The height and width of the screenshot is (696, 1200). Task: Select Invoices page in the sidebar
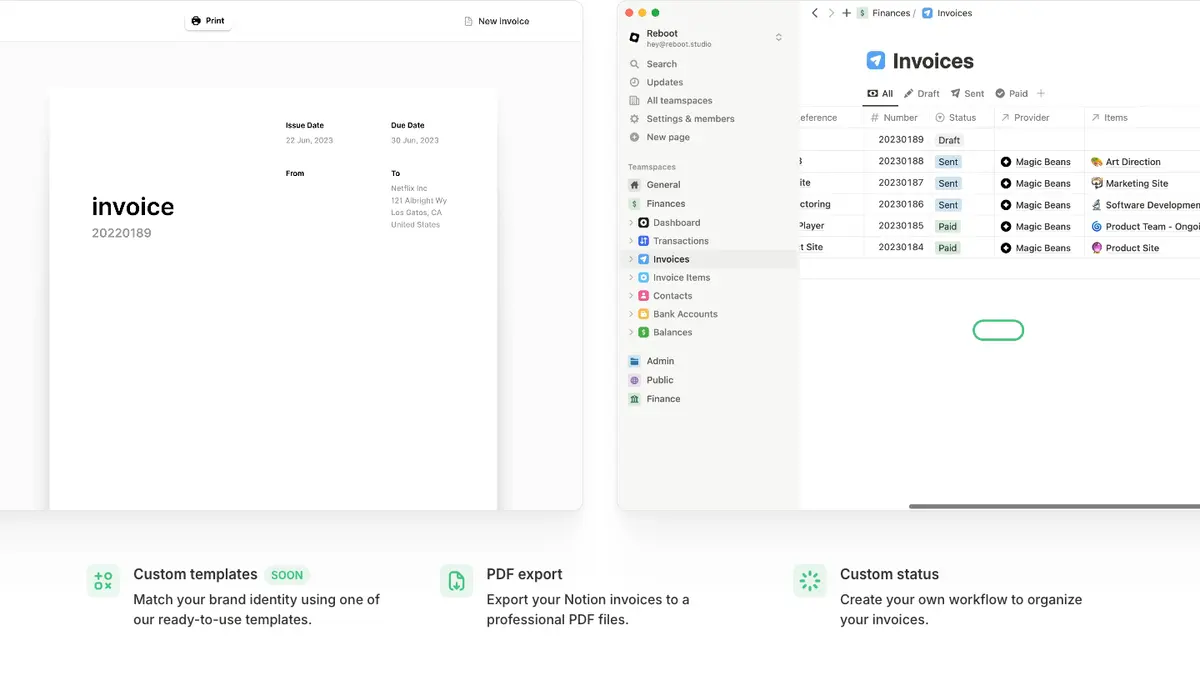[709, 259]
